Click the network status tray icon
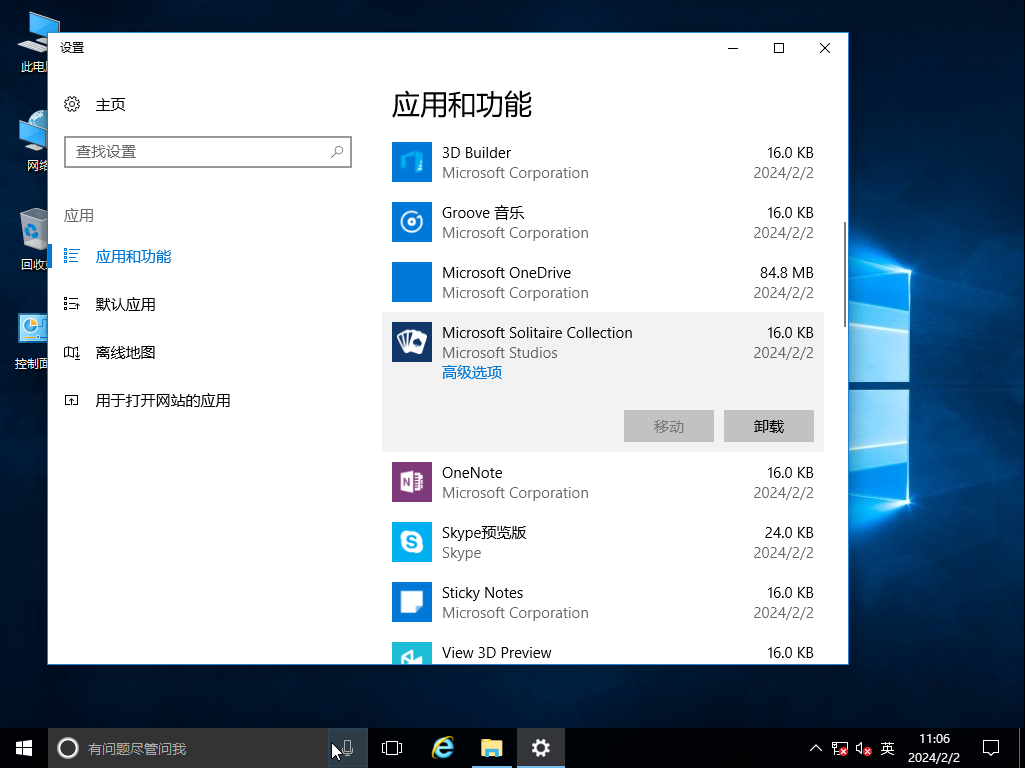Image resolution: width=1025 pixels, height=768 pixels. 840,748
